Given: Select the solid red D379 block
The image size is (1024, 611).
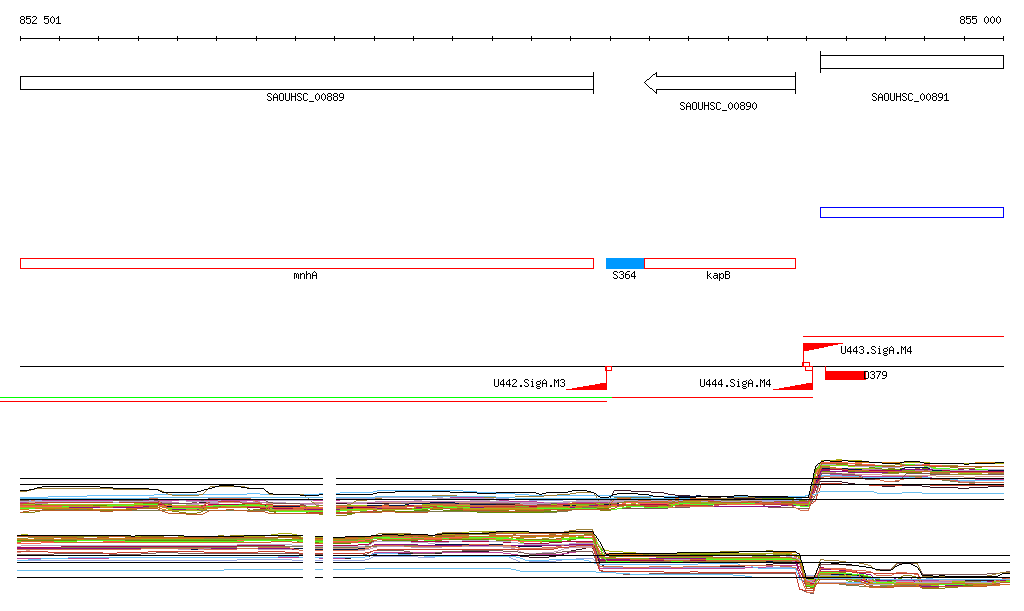Looking at the screenshot, I should coord(845,375).
